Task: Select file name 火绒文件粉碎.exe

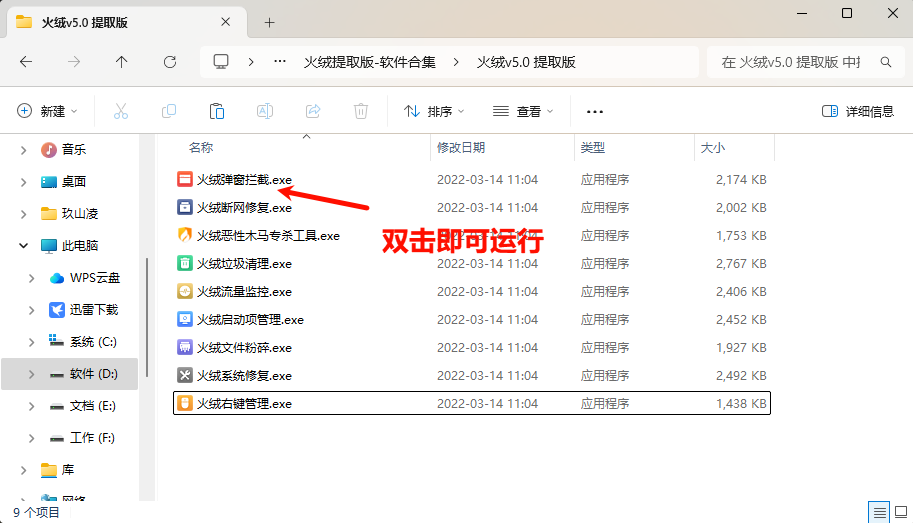Action: 244,347
